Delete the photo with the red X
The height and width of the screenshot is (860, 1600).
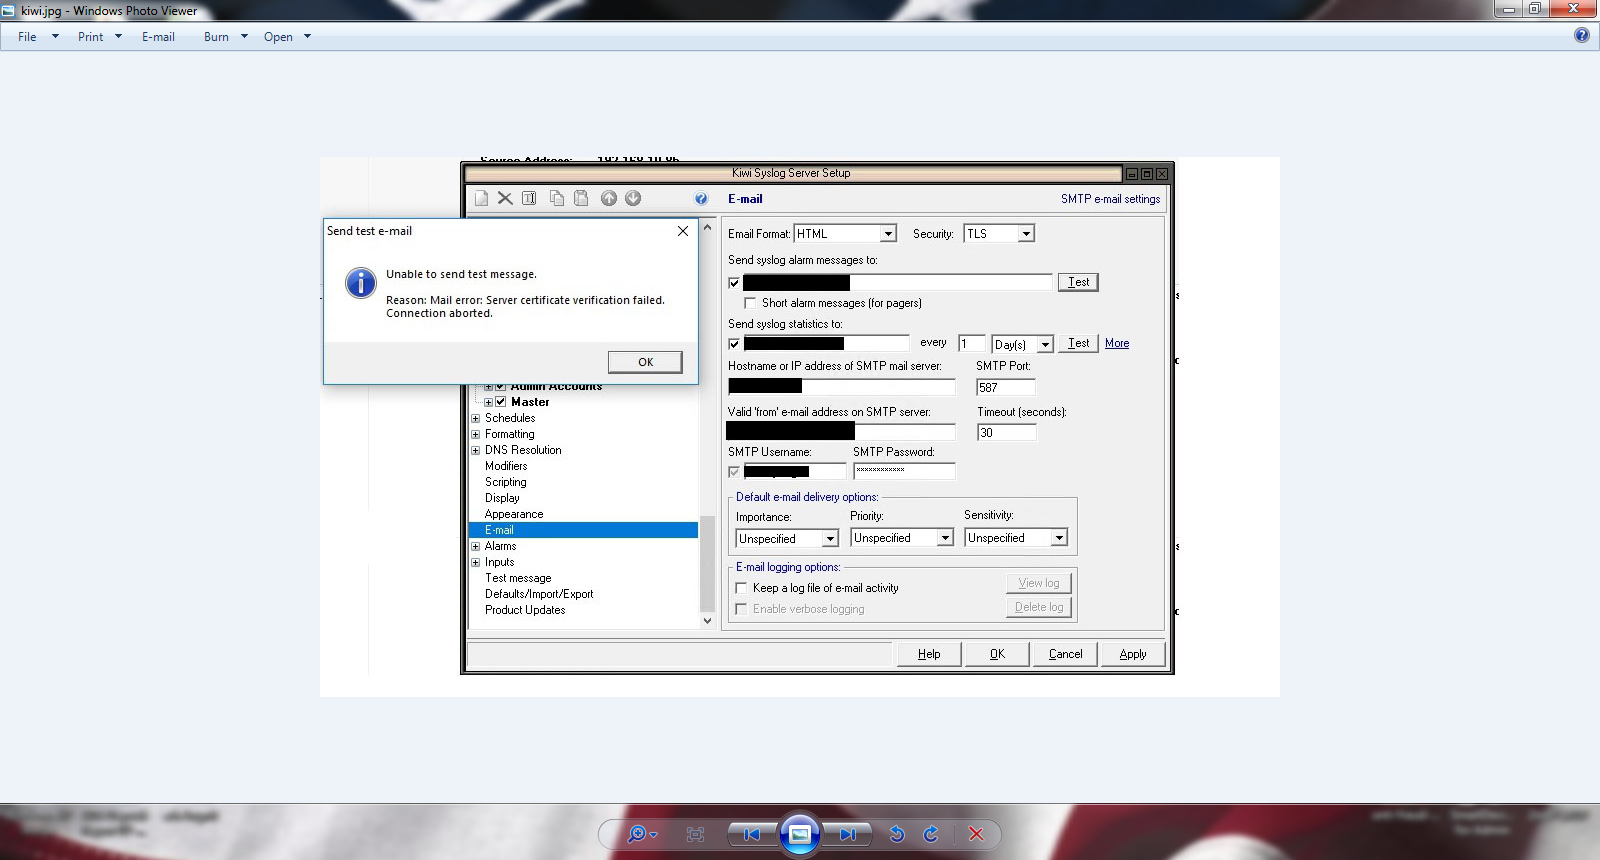pos(976,834)
